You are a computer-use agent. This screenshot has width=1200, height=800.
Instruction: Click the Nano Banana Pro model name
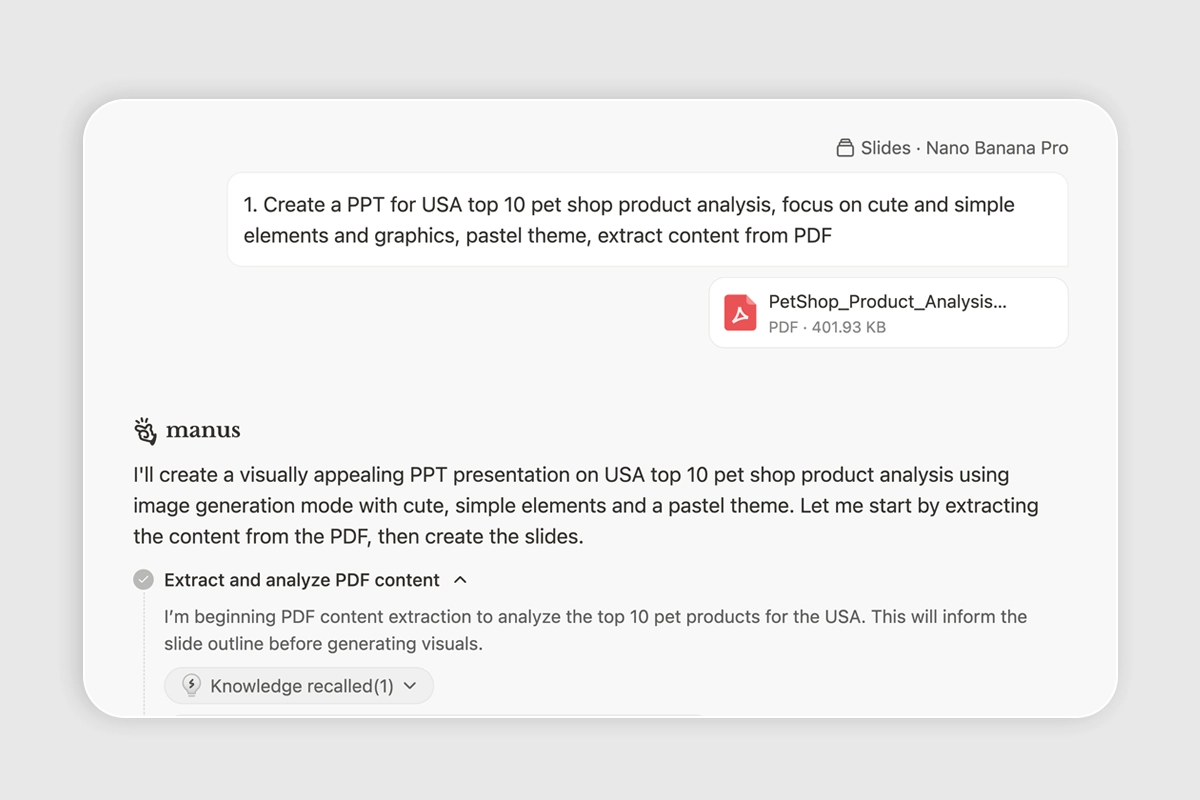[997, 147]
